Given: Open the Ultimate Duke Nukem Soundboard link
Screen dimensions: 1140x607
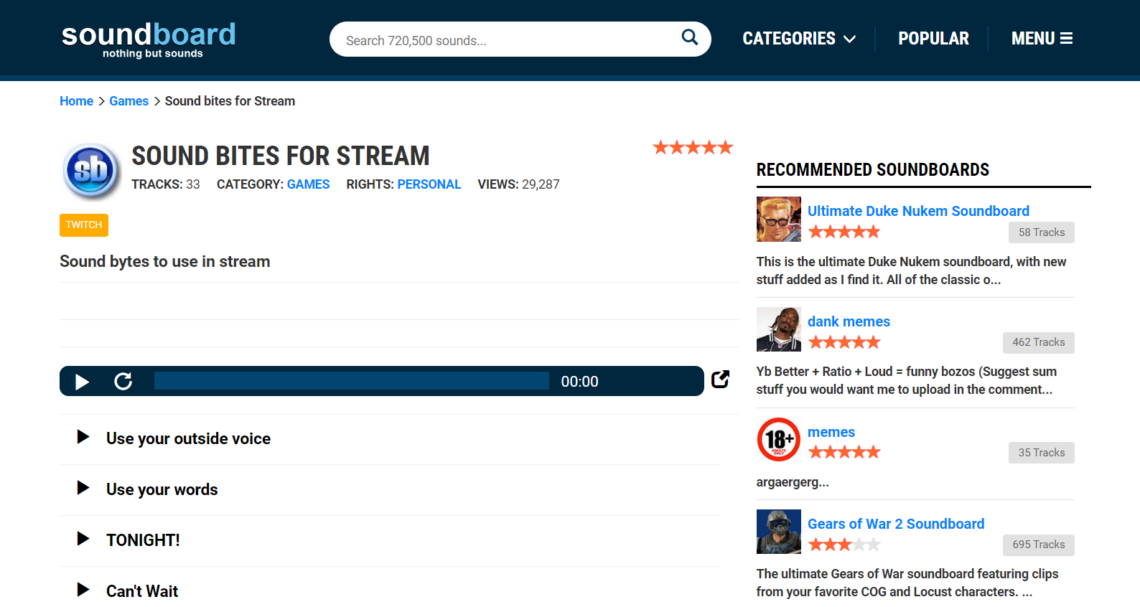Looking at the screenshot, I should 918,210.
